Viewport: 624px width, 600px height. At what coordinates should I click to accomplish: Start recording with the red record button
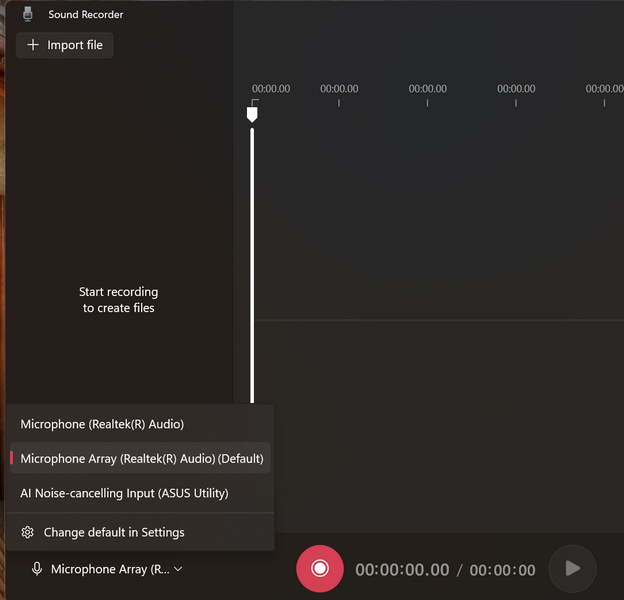(x=320, y=569)
